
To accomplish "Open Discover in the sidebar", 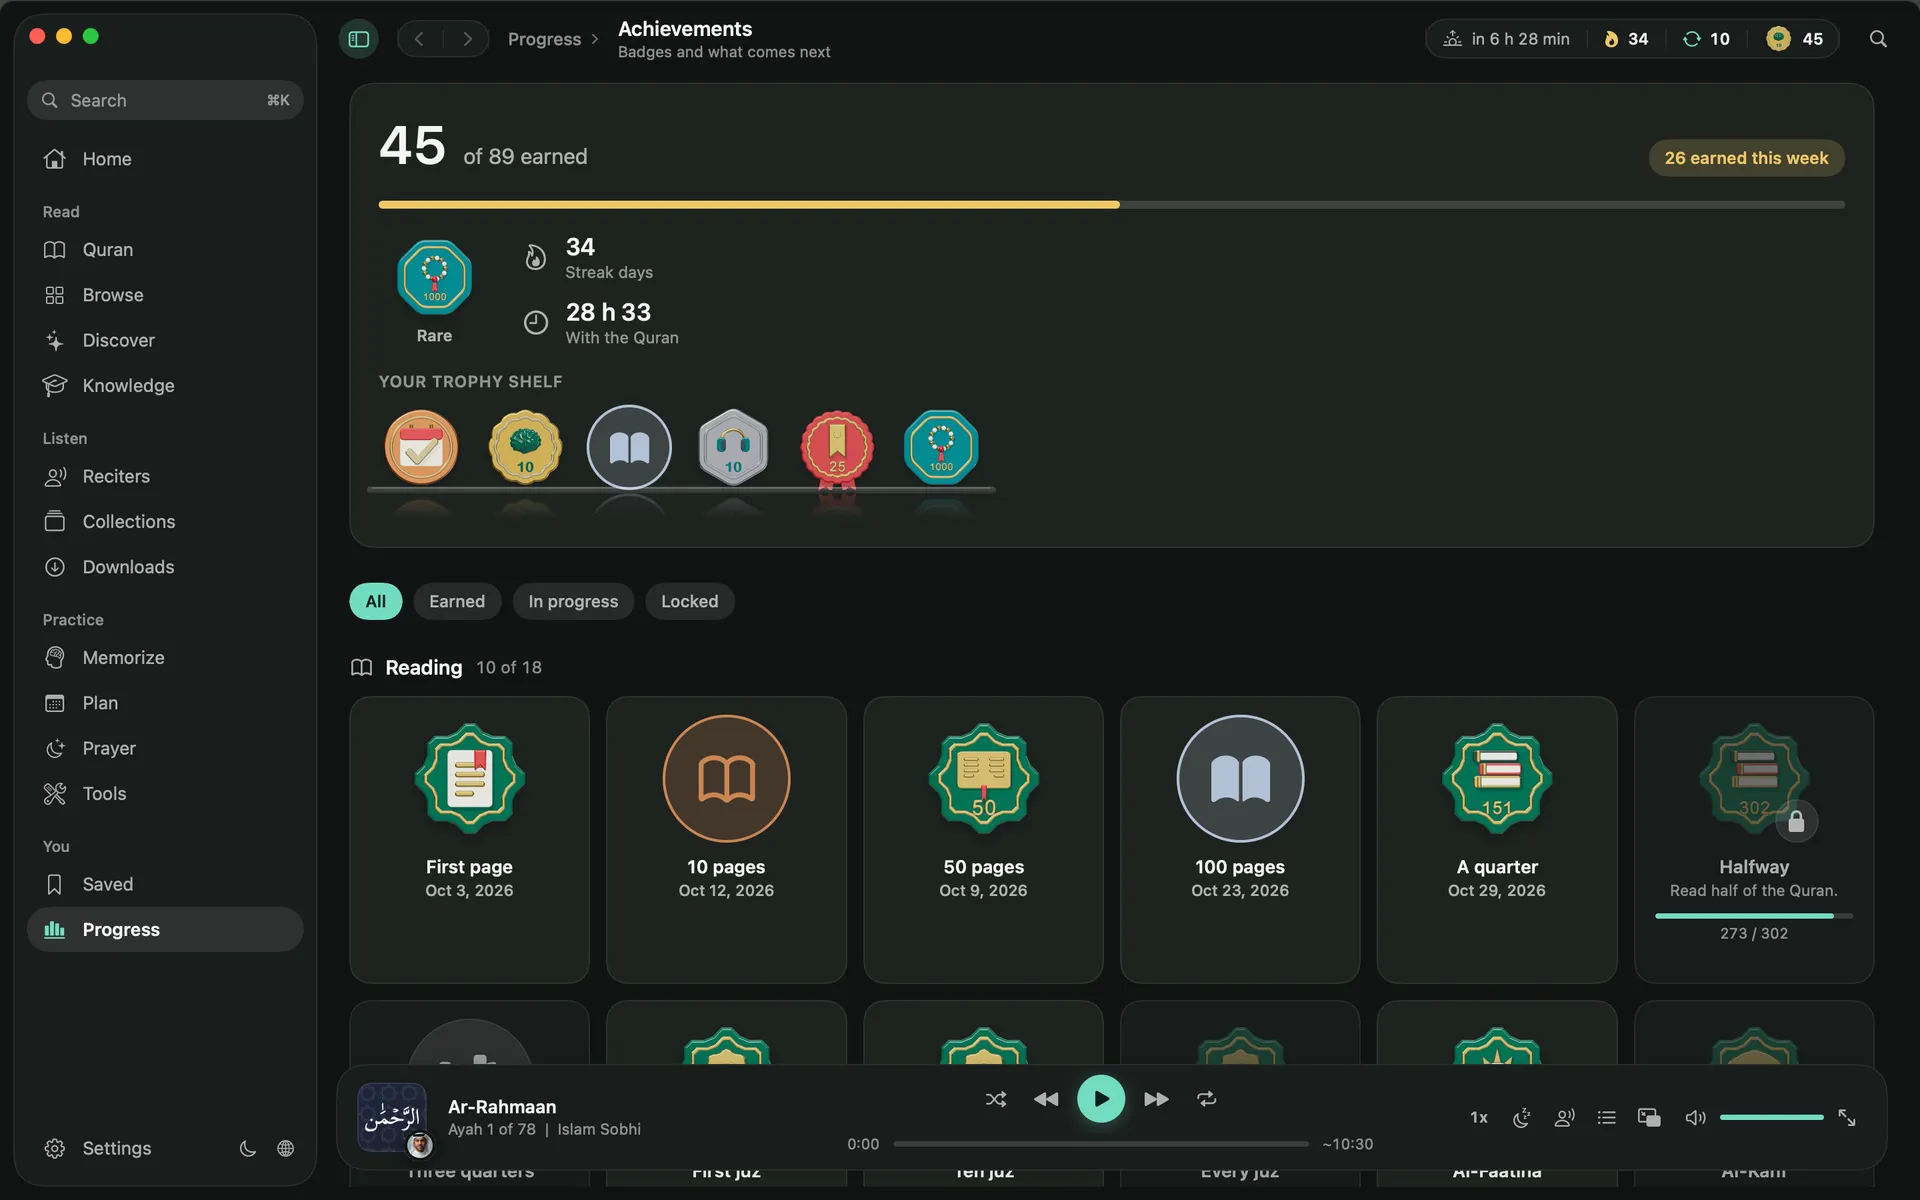I will (165, 340).
